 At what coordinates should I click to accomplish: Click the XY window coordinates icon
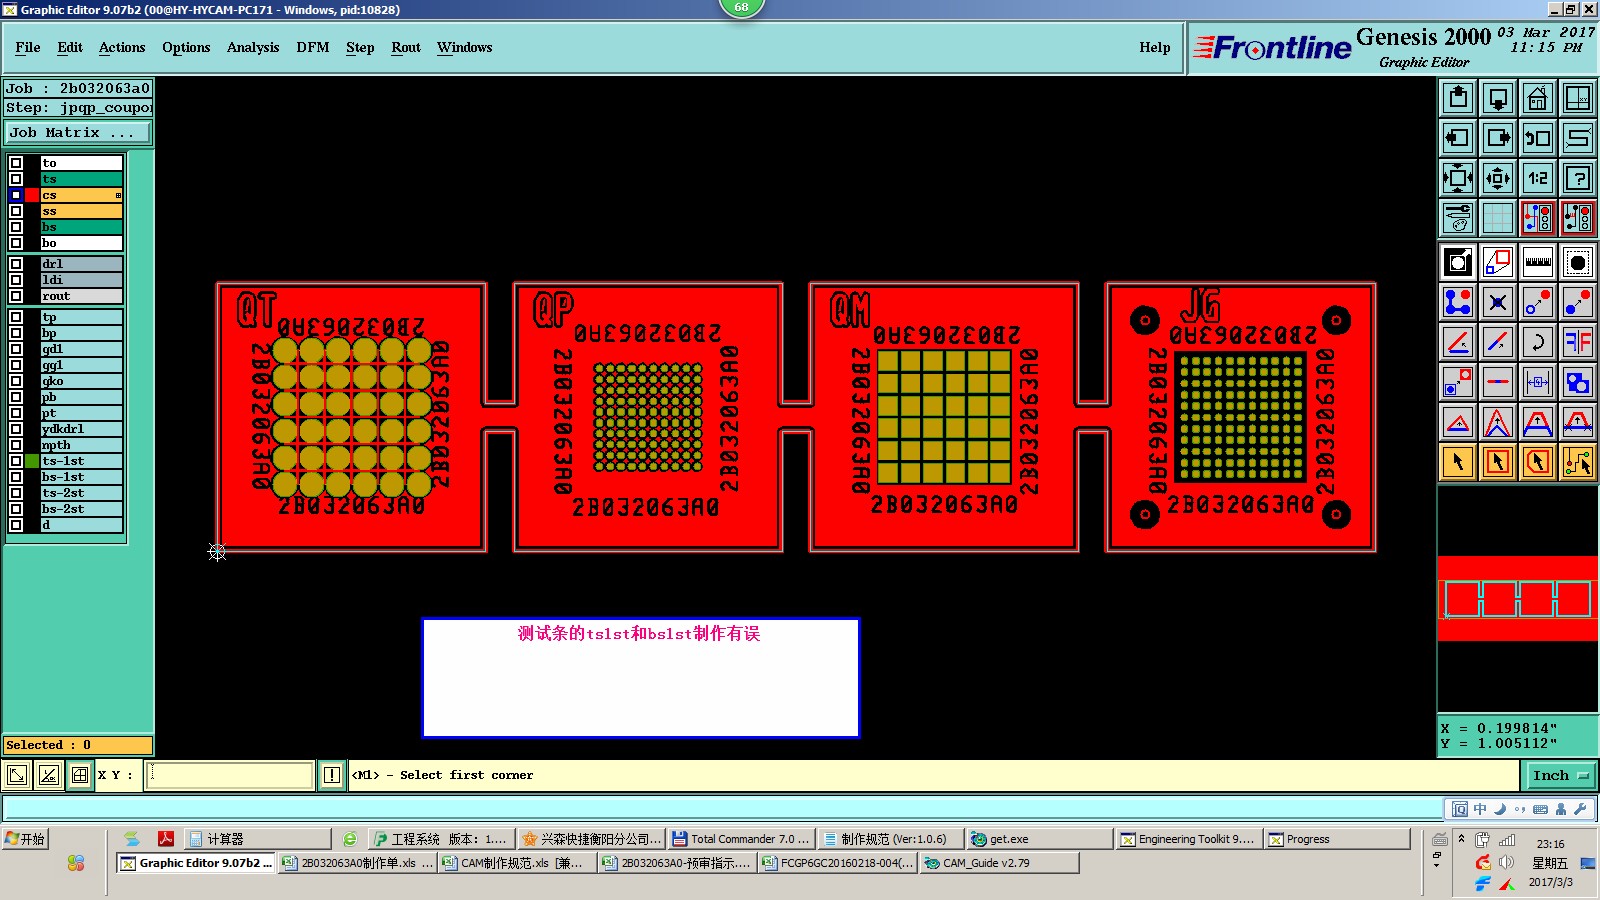[x=1578, y=98]
